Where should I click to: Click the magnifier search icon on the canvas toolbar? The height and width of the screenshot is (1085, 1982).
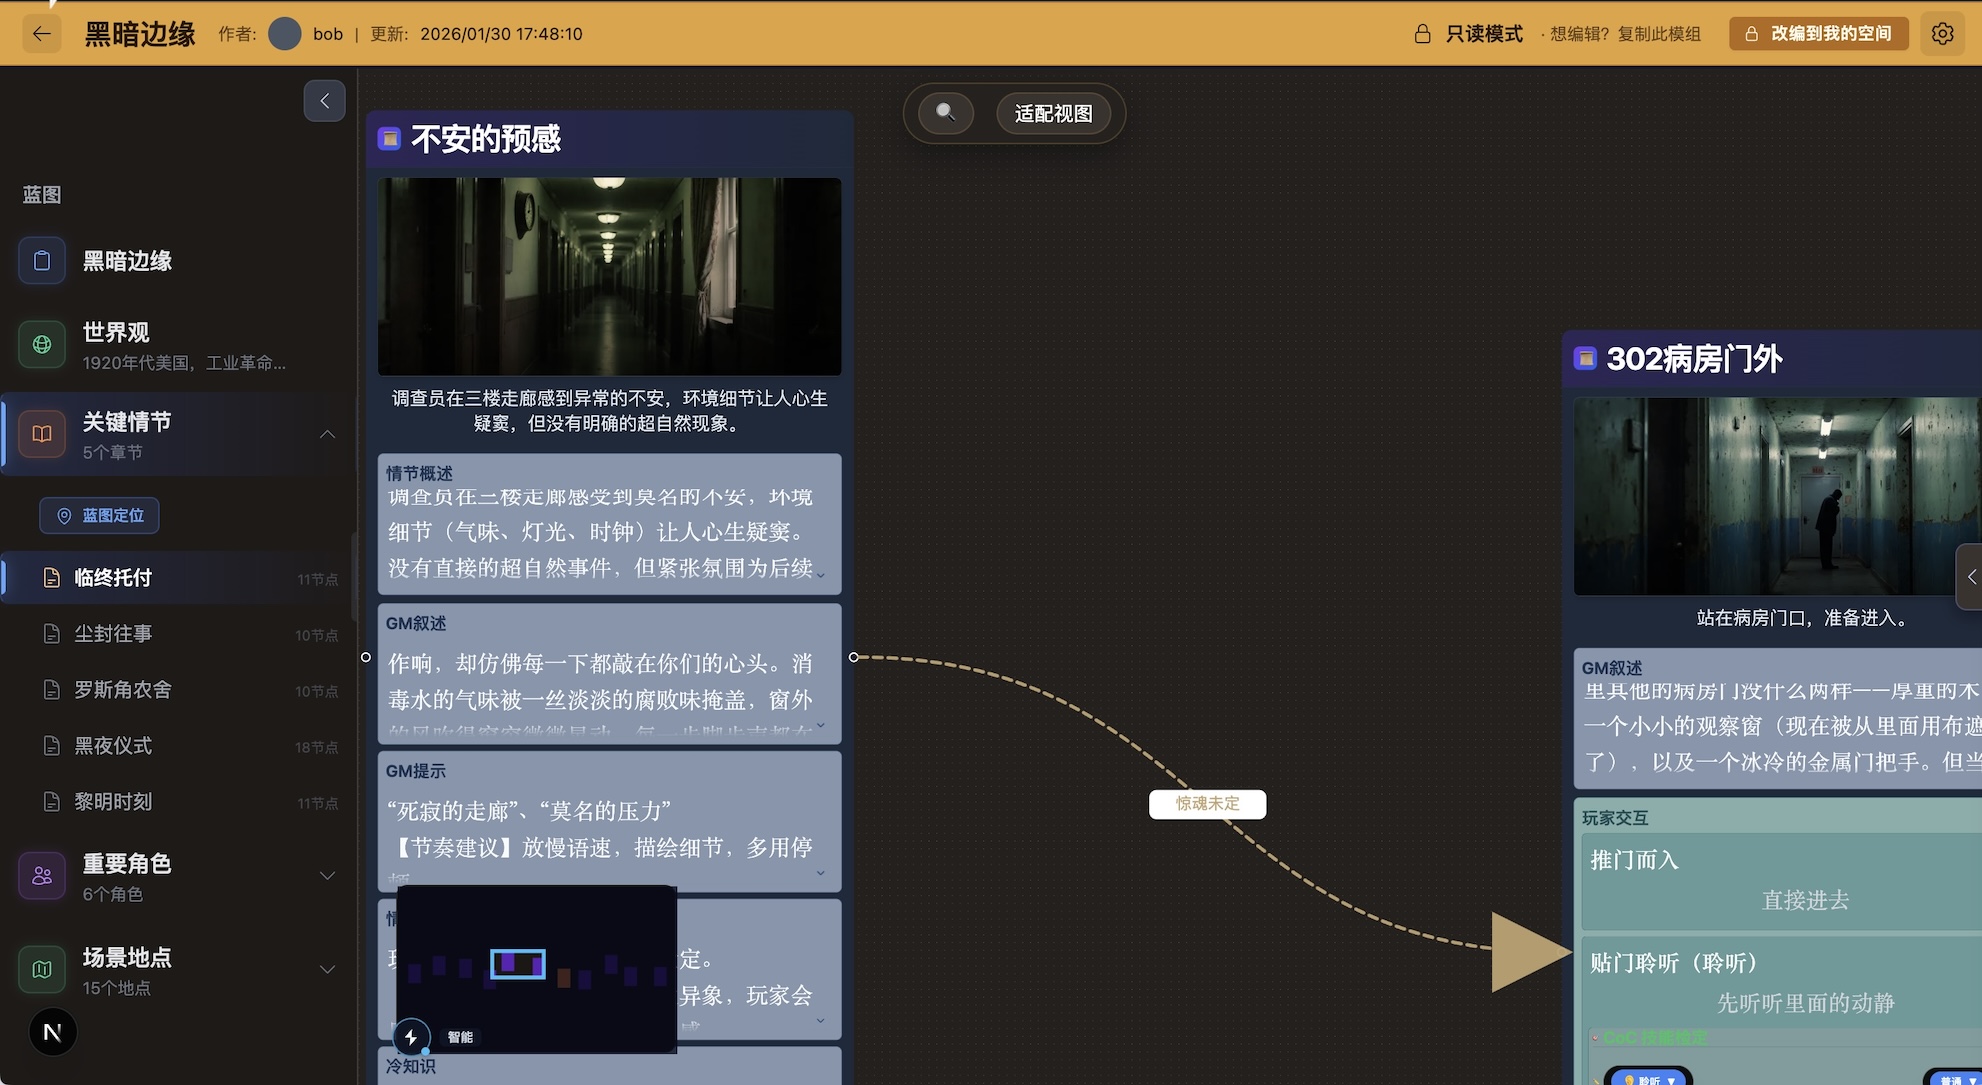945,113
